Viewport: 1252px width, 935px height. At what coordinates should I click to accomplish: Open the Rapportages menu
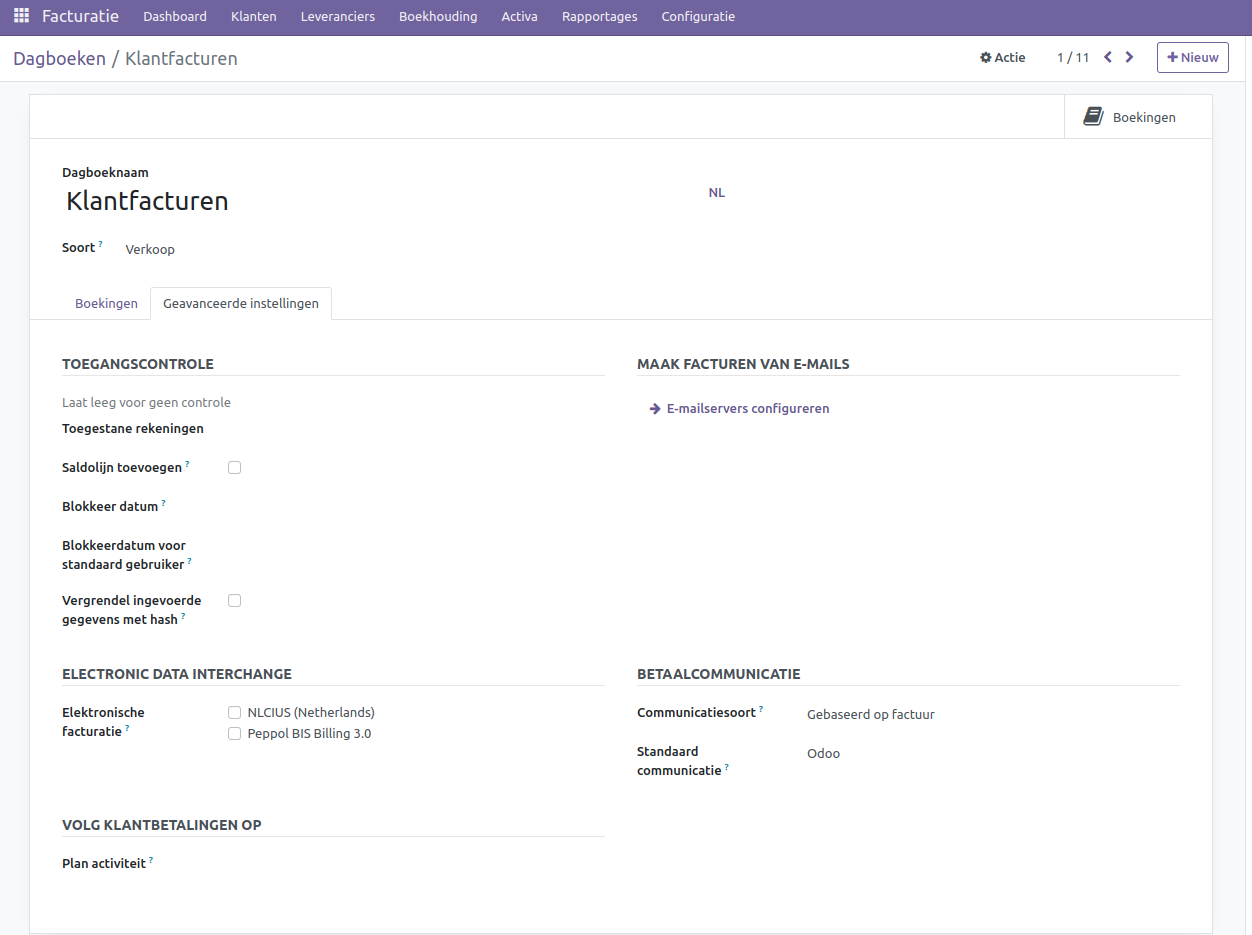pos(599,16)
